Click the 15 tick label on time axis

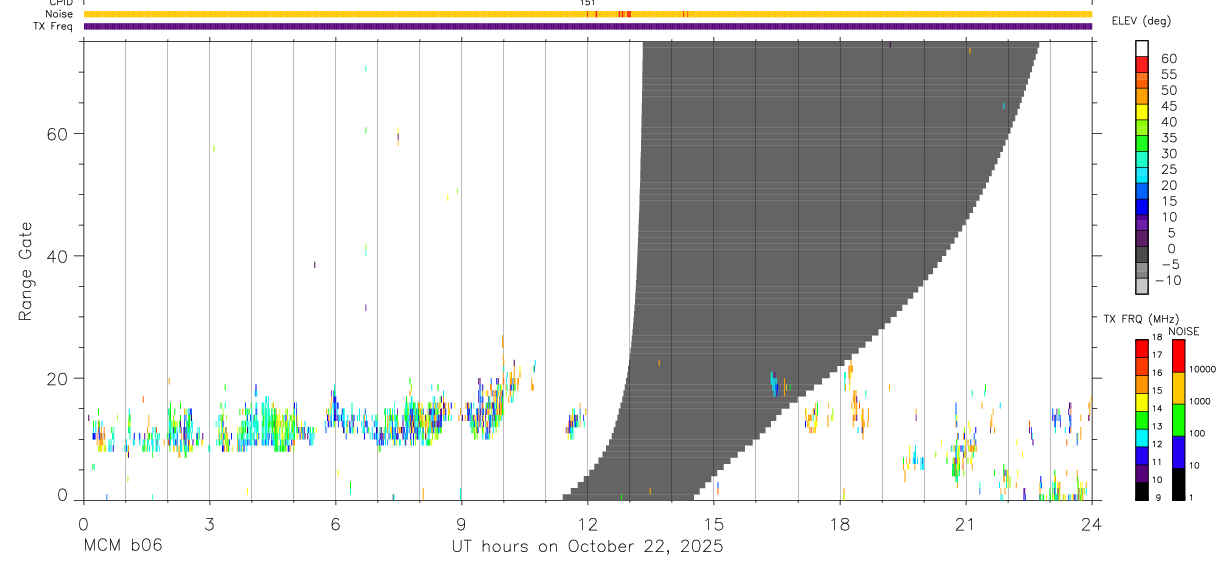click(x=713, y=523)
